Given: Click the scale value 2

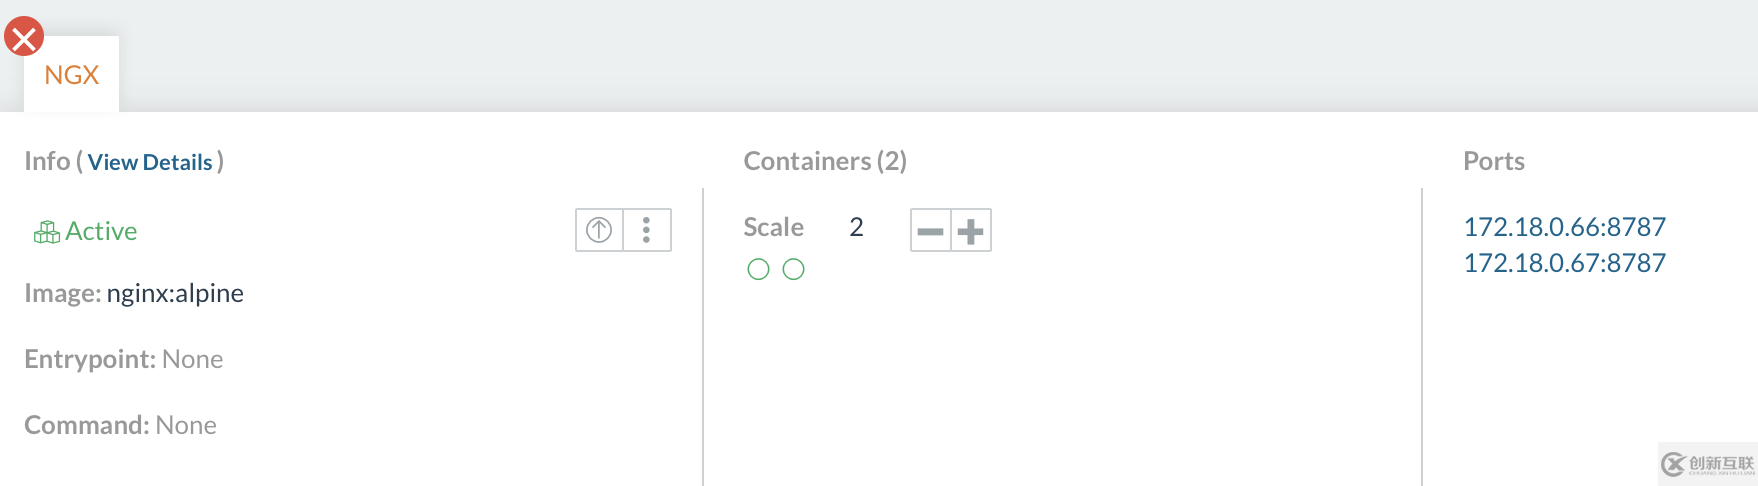Looking at the screenshot, I should (856, 227).
